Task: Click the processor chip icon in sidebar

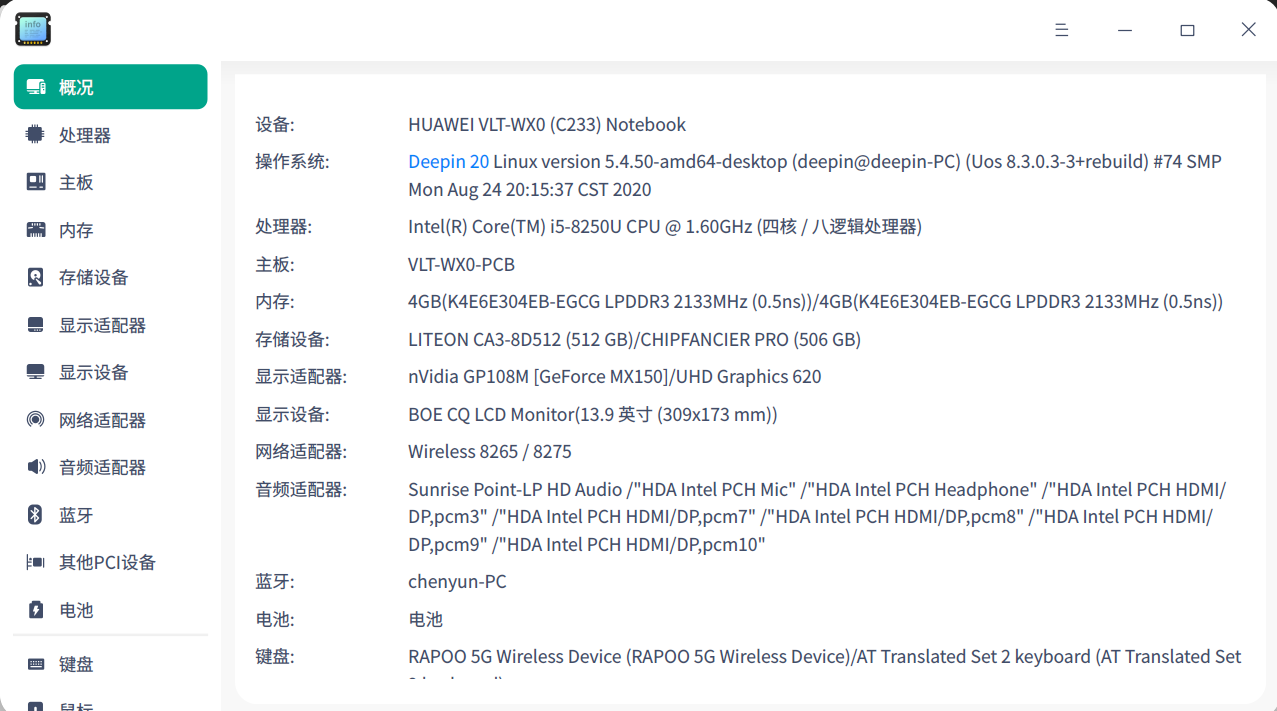Action: [36, 134]
